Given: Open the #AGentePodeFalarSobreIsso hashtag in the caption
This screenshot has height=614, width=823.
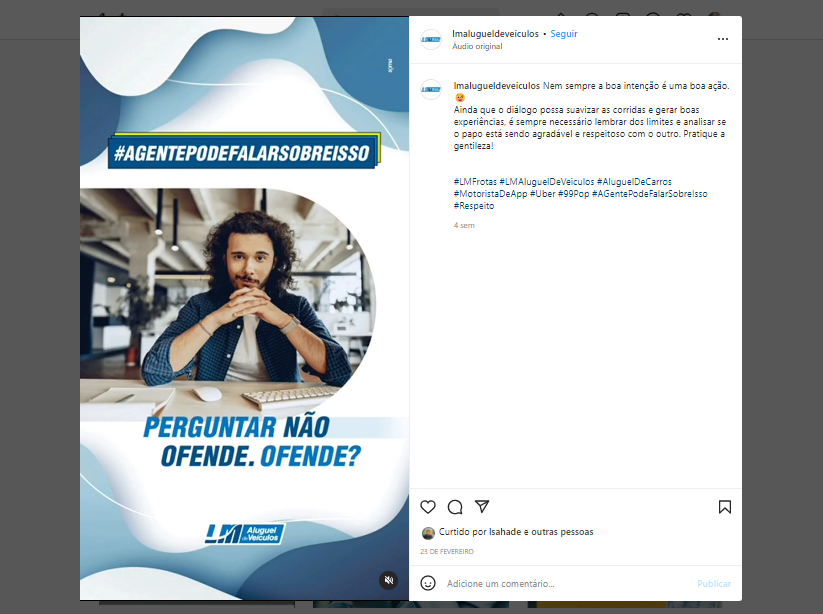Looking at the screenshot, I should click(x=649, y=194).
